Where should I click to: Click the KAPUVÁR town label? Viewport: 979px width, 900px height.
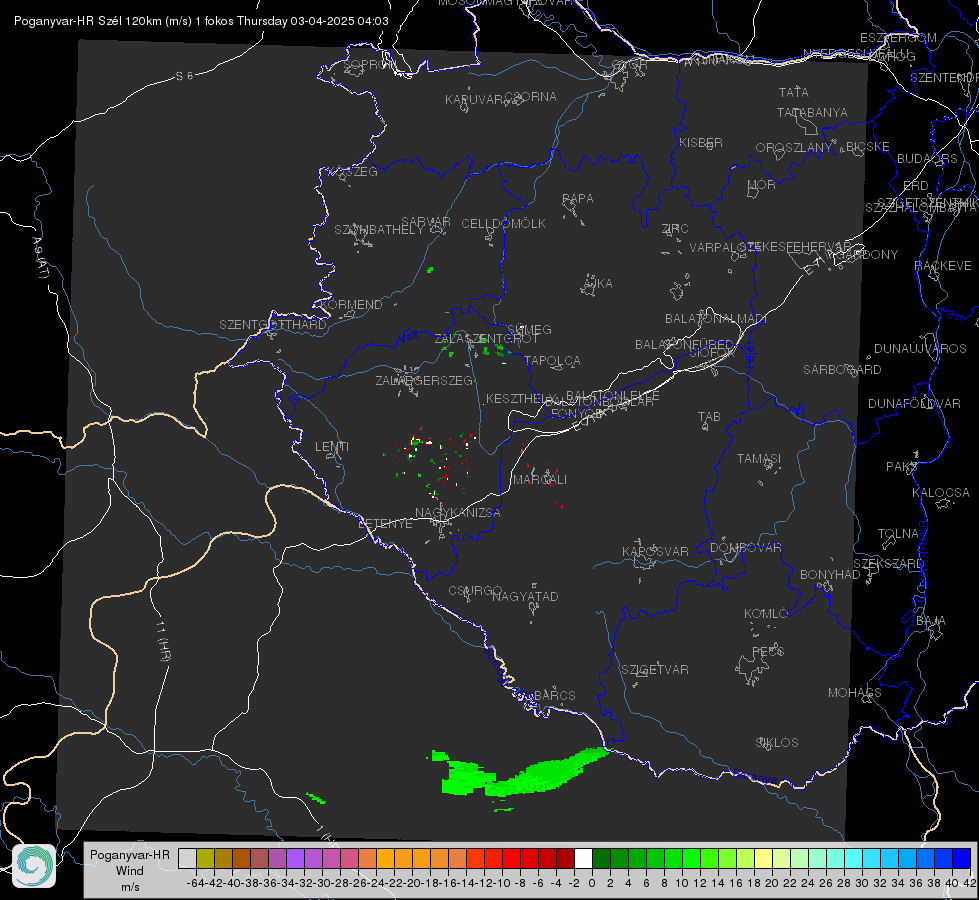coord(474,100)
